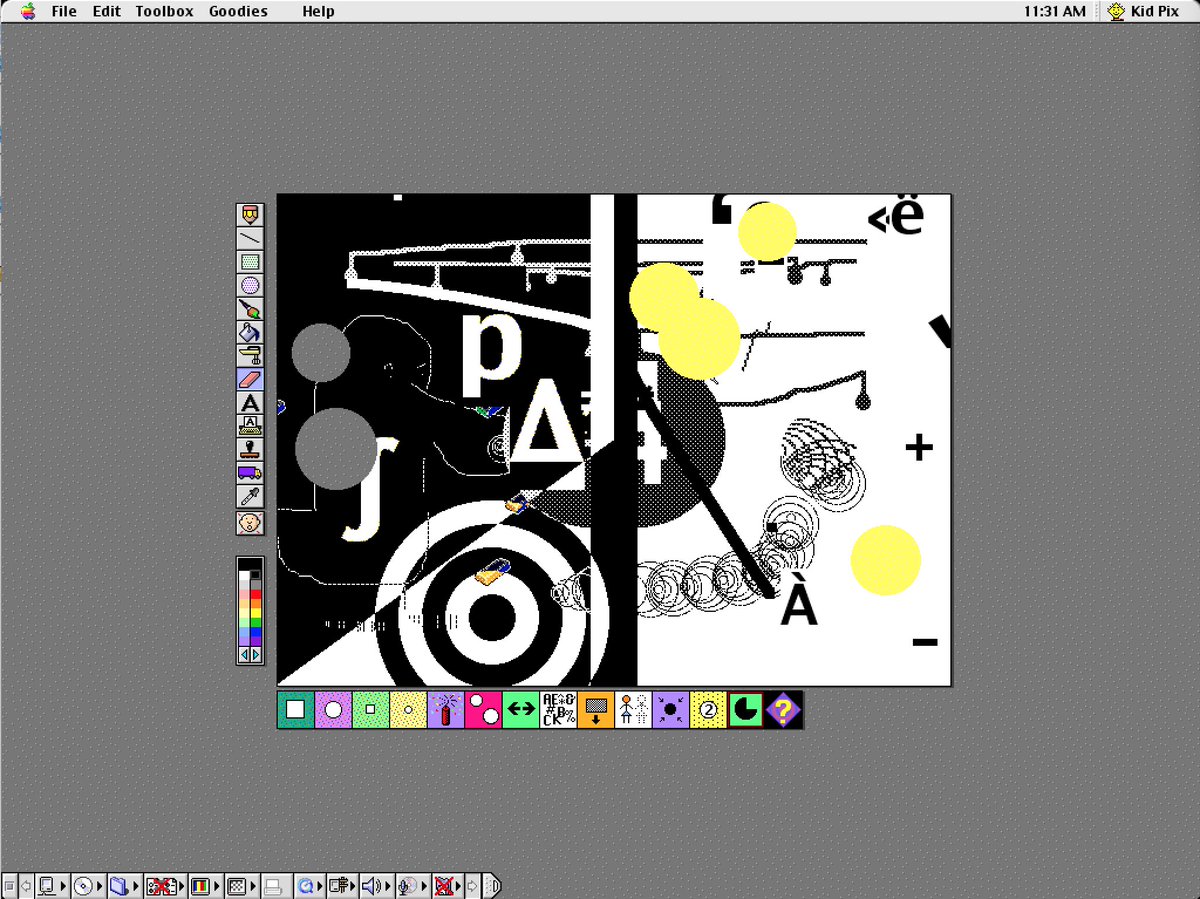Viewport: 1200px width, 899px height.
Task: Open the File menu
Action: tap(64, 11)
